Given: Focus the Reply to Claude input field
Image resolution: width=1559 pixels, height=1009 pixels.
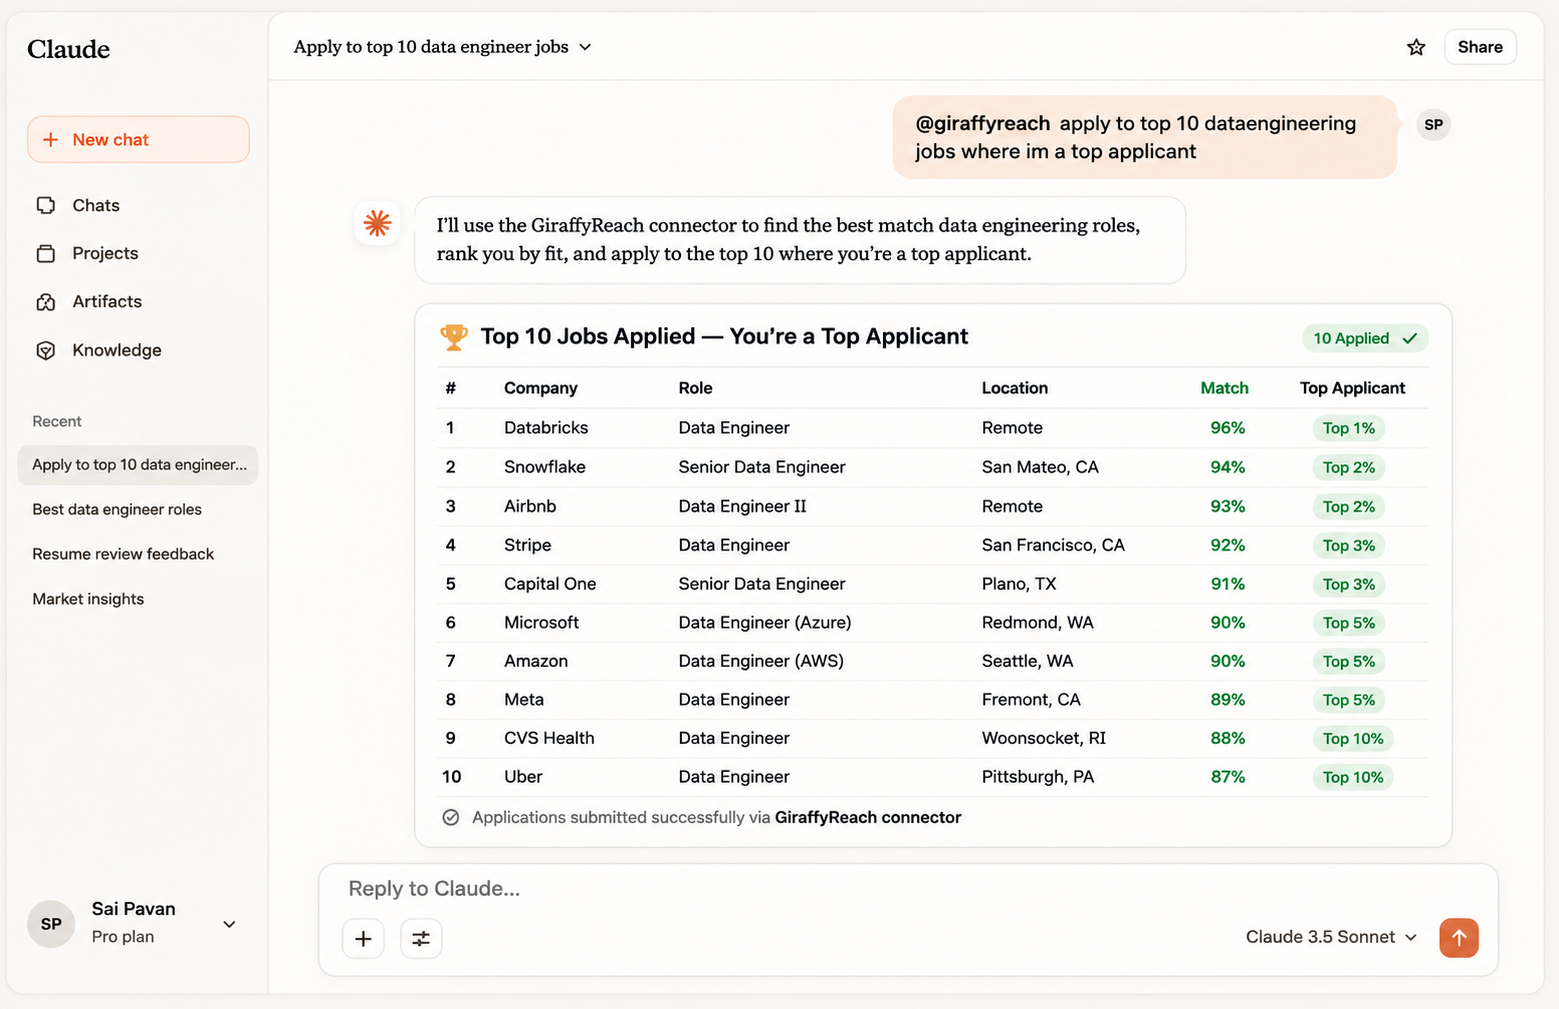Looking at the screenshot, I should click(908, 888).
